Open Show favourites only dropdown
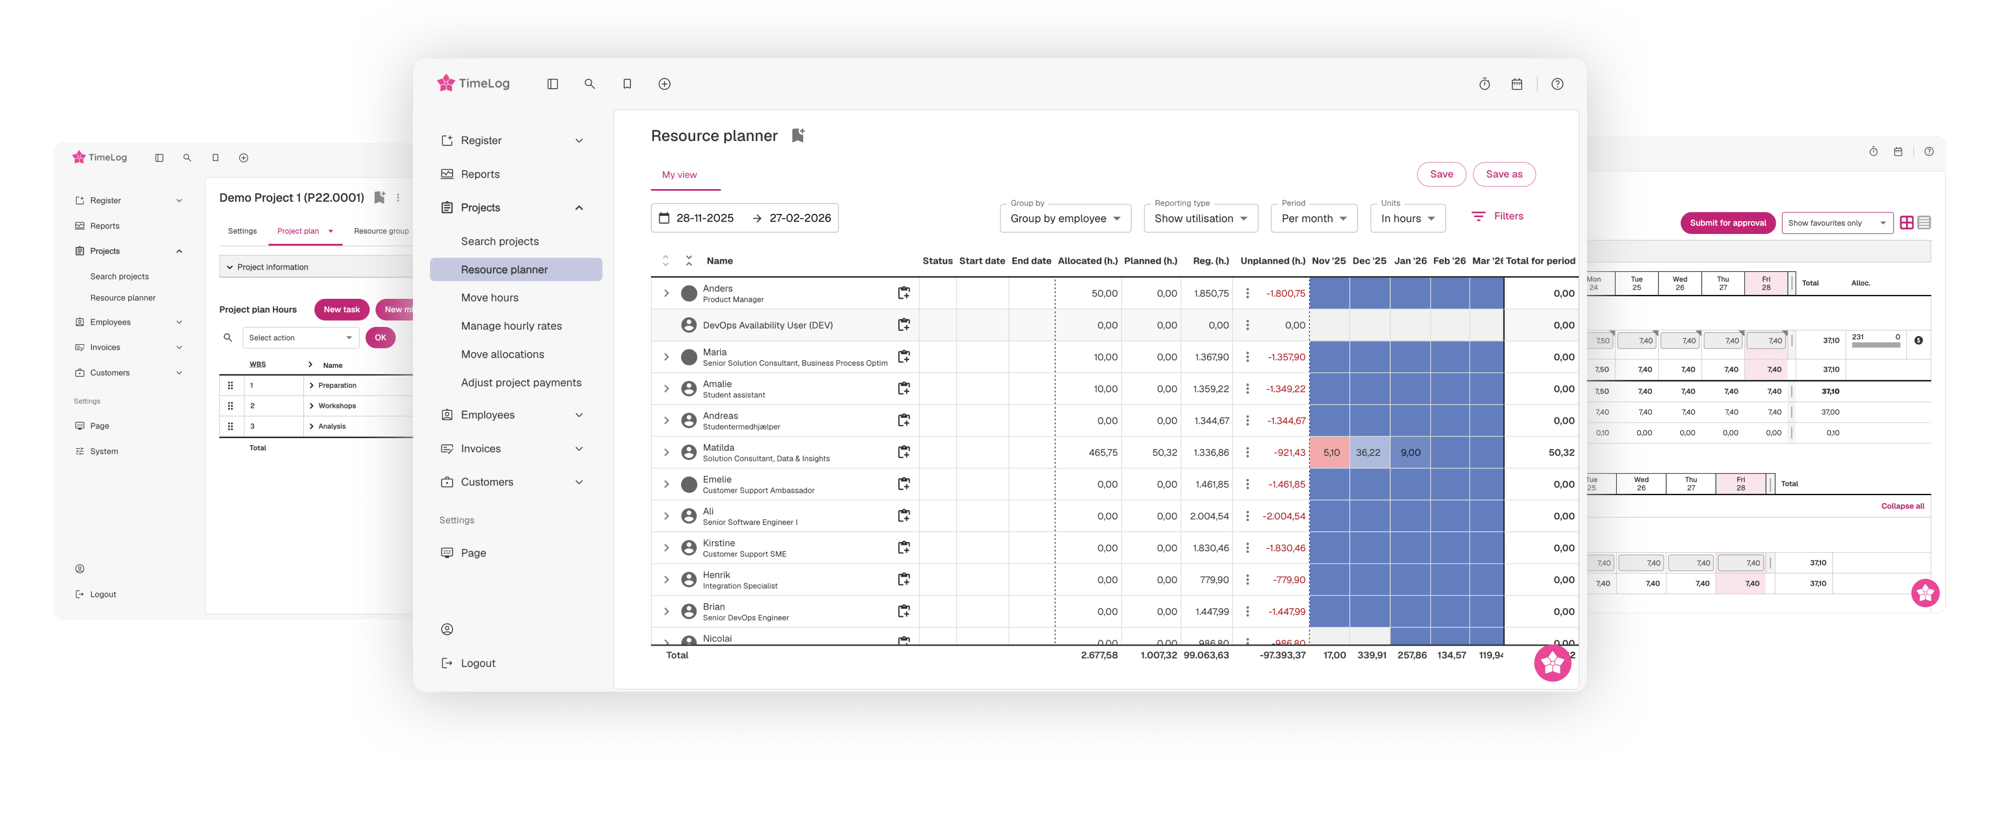This screenshot has width=2000, height=817. [x=1836, y=223]
